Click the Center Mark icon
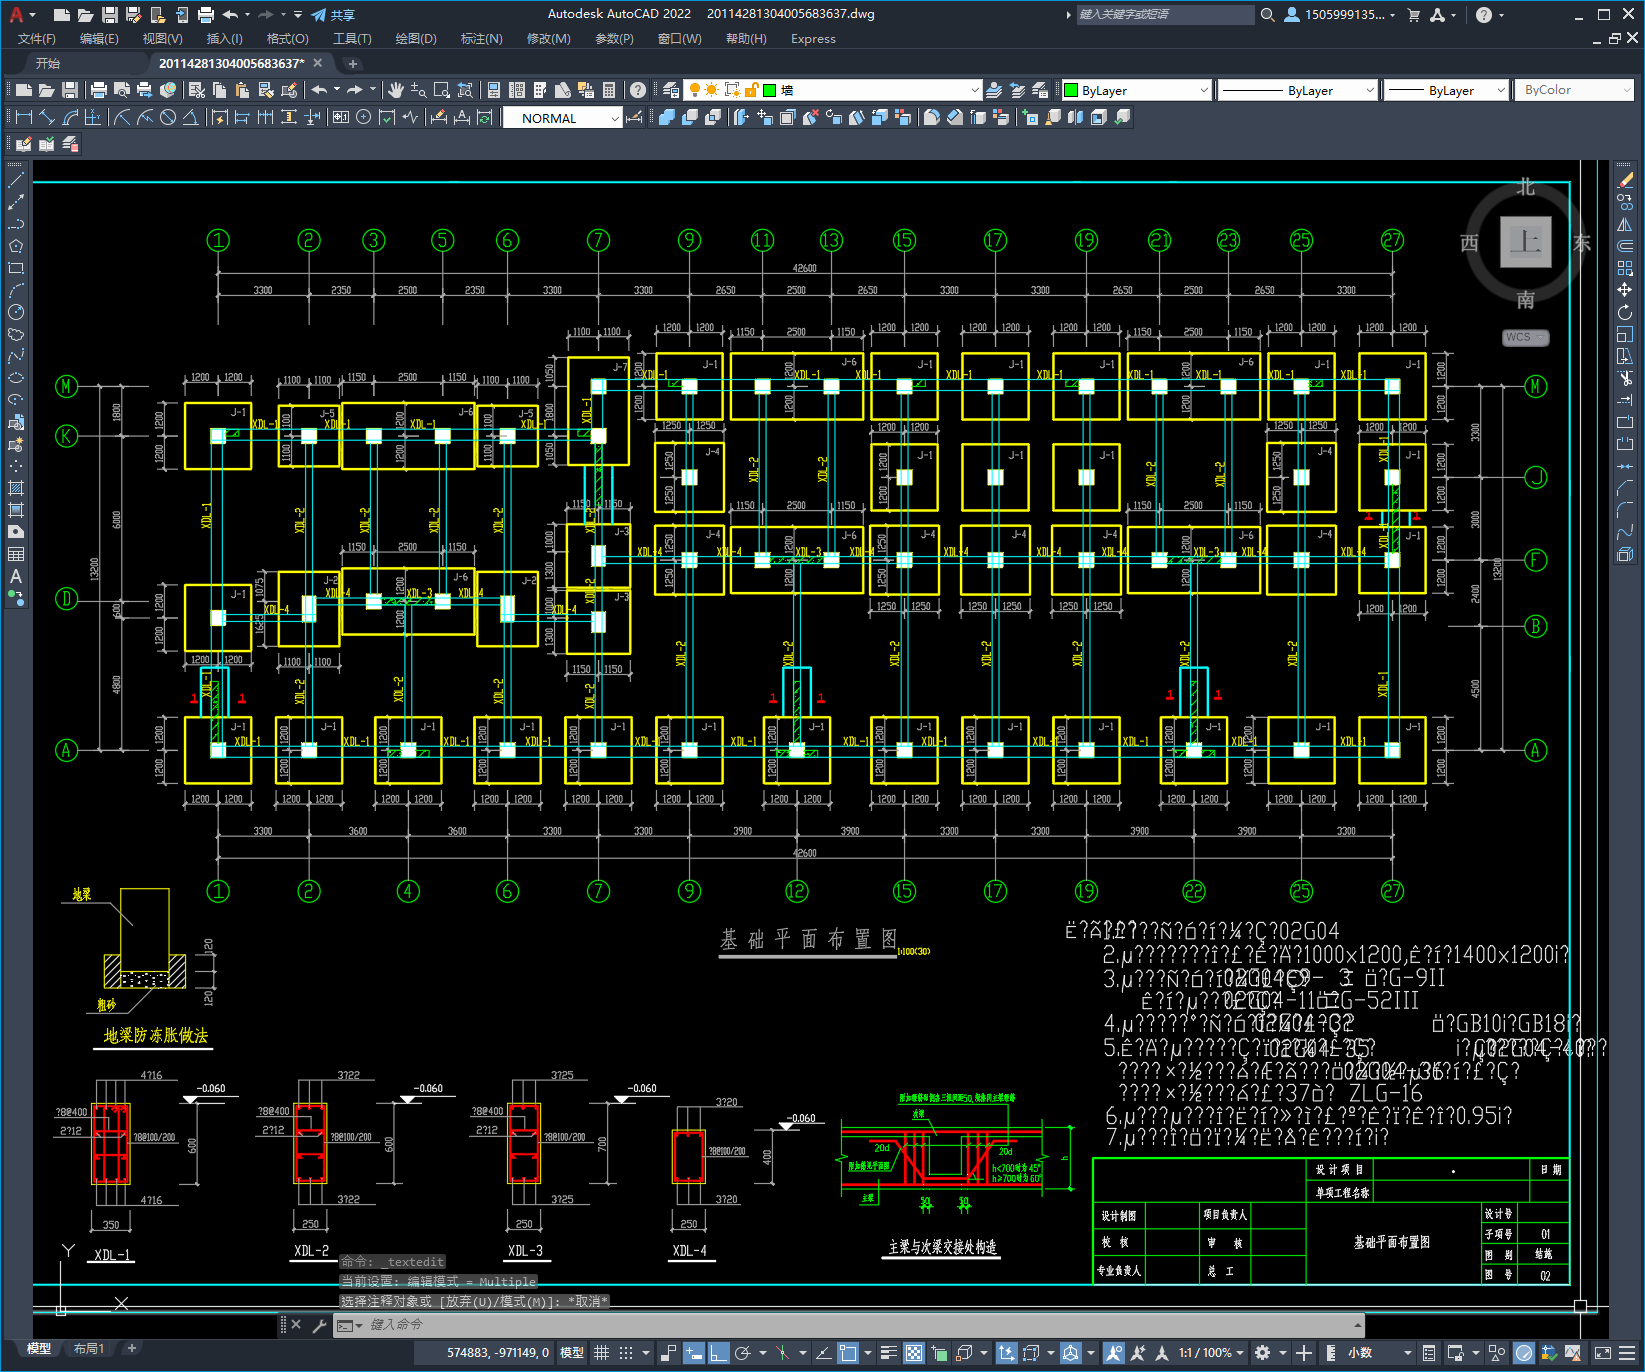1645x1372 pixels. tap(363, 118)
